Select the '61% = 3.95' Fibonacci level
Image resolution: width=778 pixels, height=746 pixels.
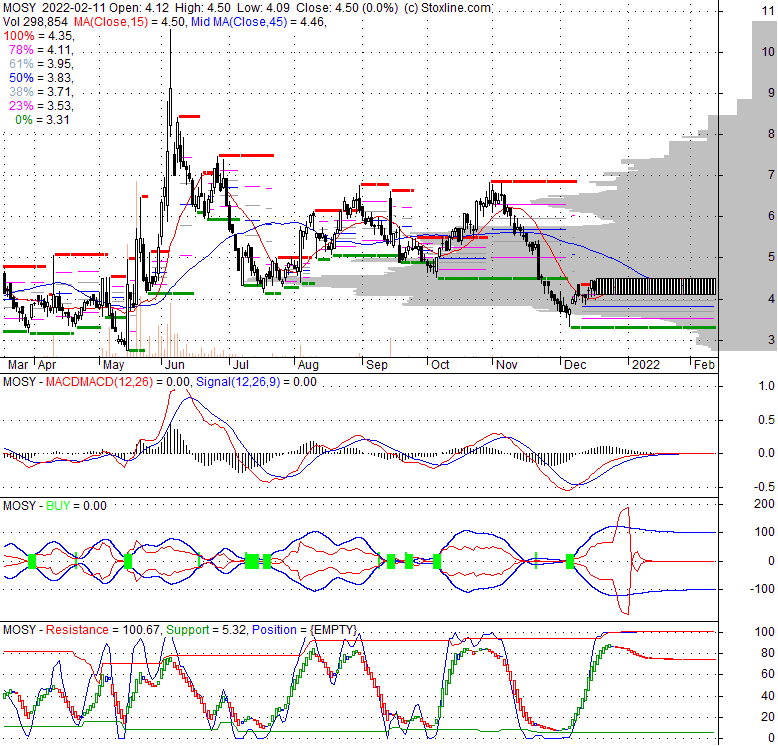(41, 63)
